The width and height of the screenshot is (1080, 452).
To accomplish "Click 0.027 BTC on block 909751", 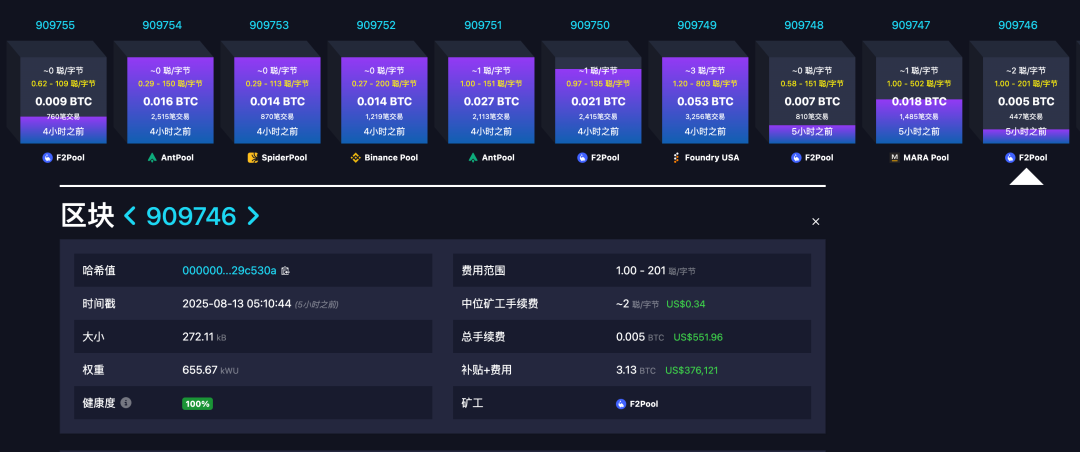I will [491, 101].
